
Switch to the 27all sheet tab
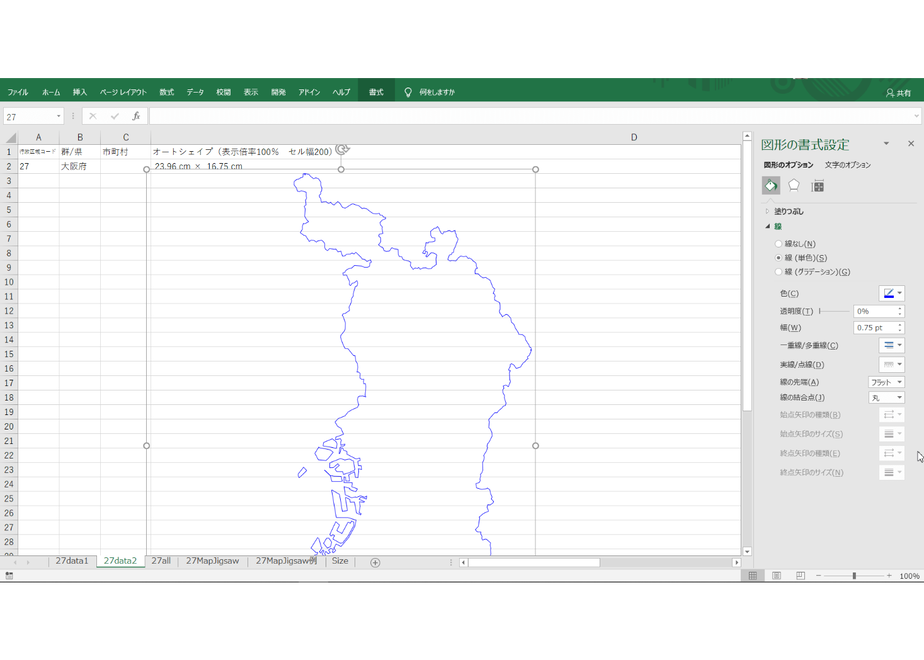coord(161,561)
